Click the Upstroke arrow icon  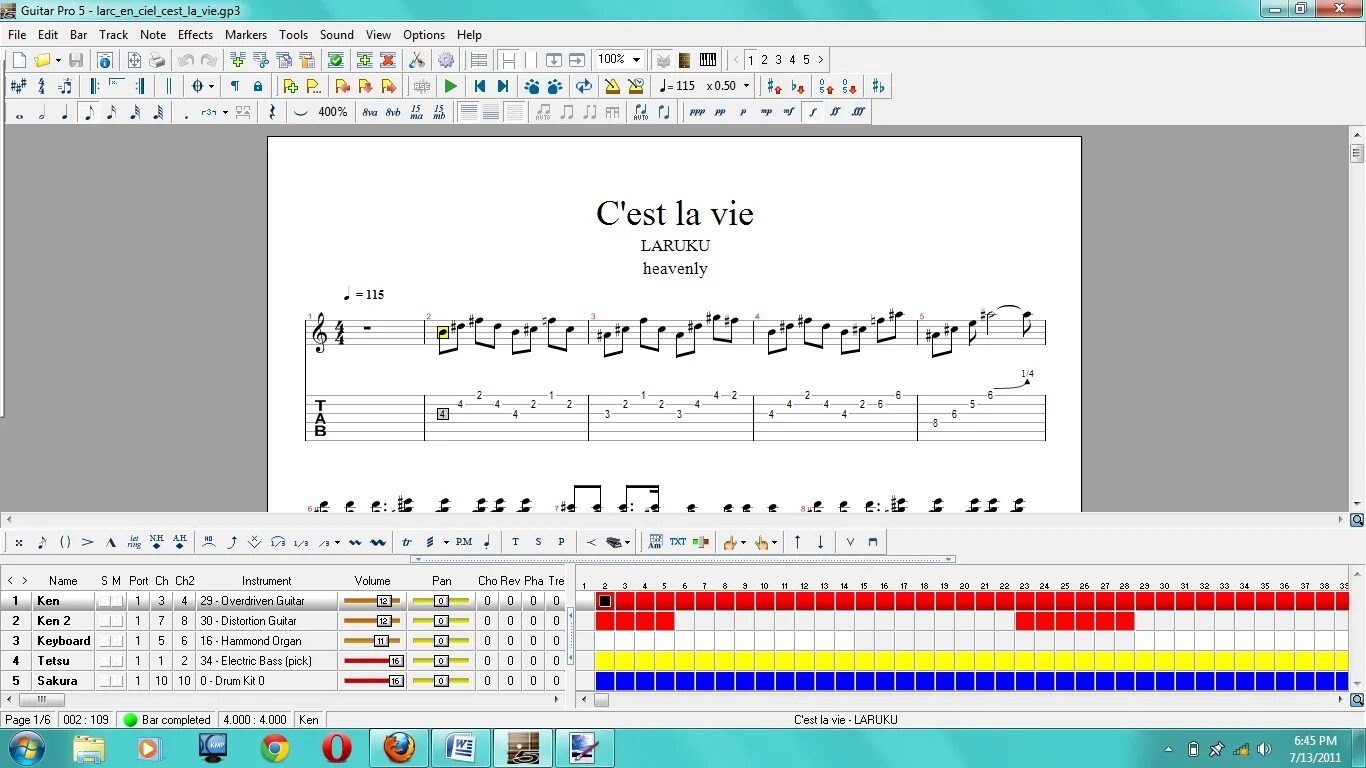point(797,542)
